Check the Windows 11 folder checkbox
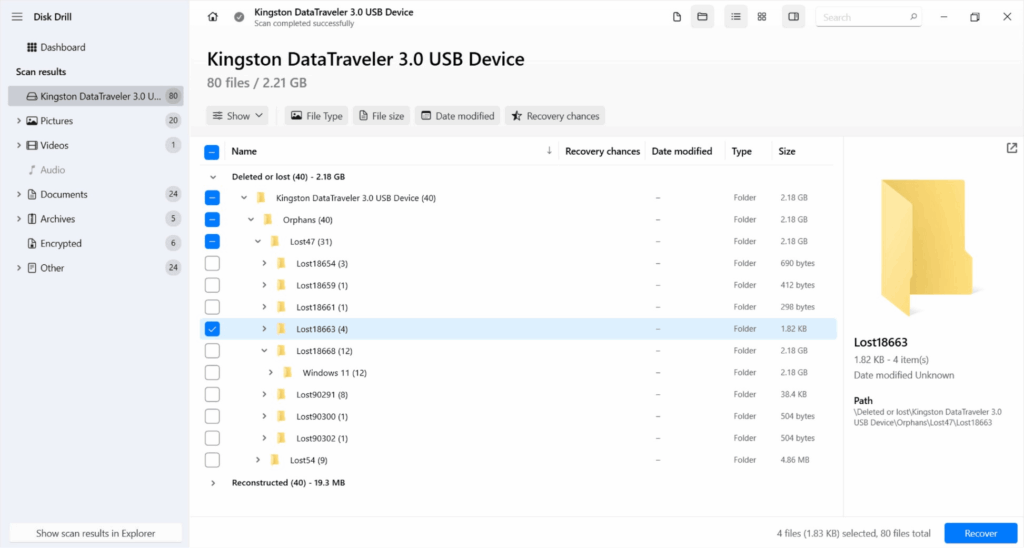 click(212, 373)
